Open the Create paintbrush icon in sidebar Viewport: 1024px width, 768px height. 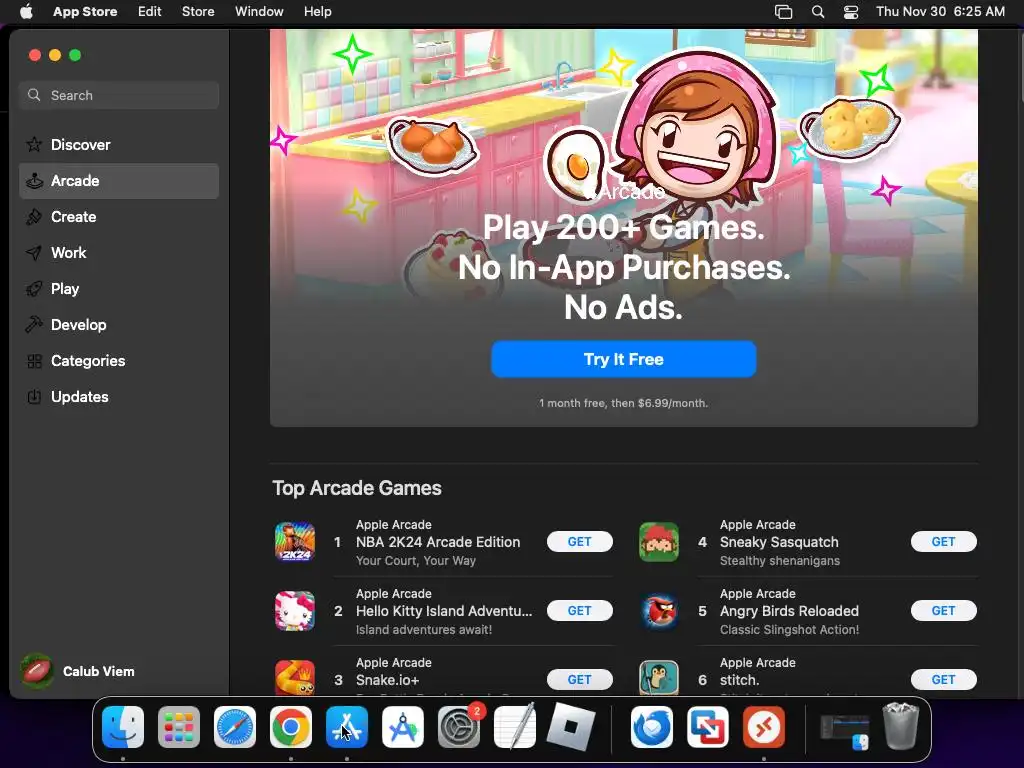coord(34,217)
